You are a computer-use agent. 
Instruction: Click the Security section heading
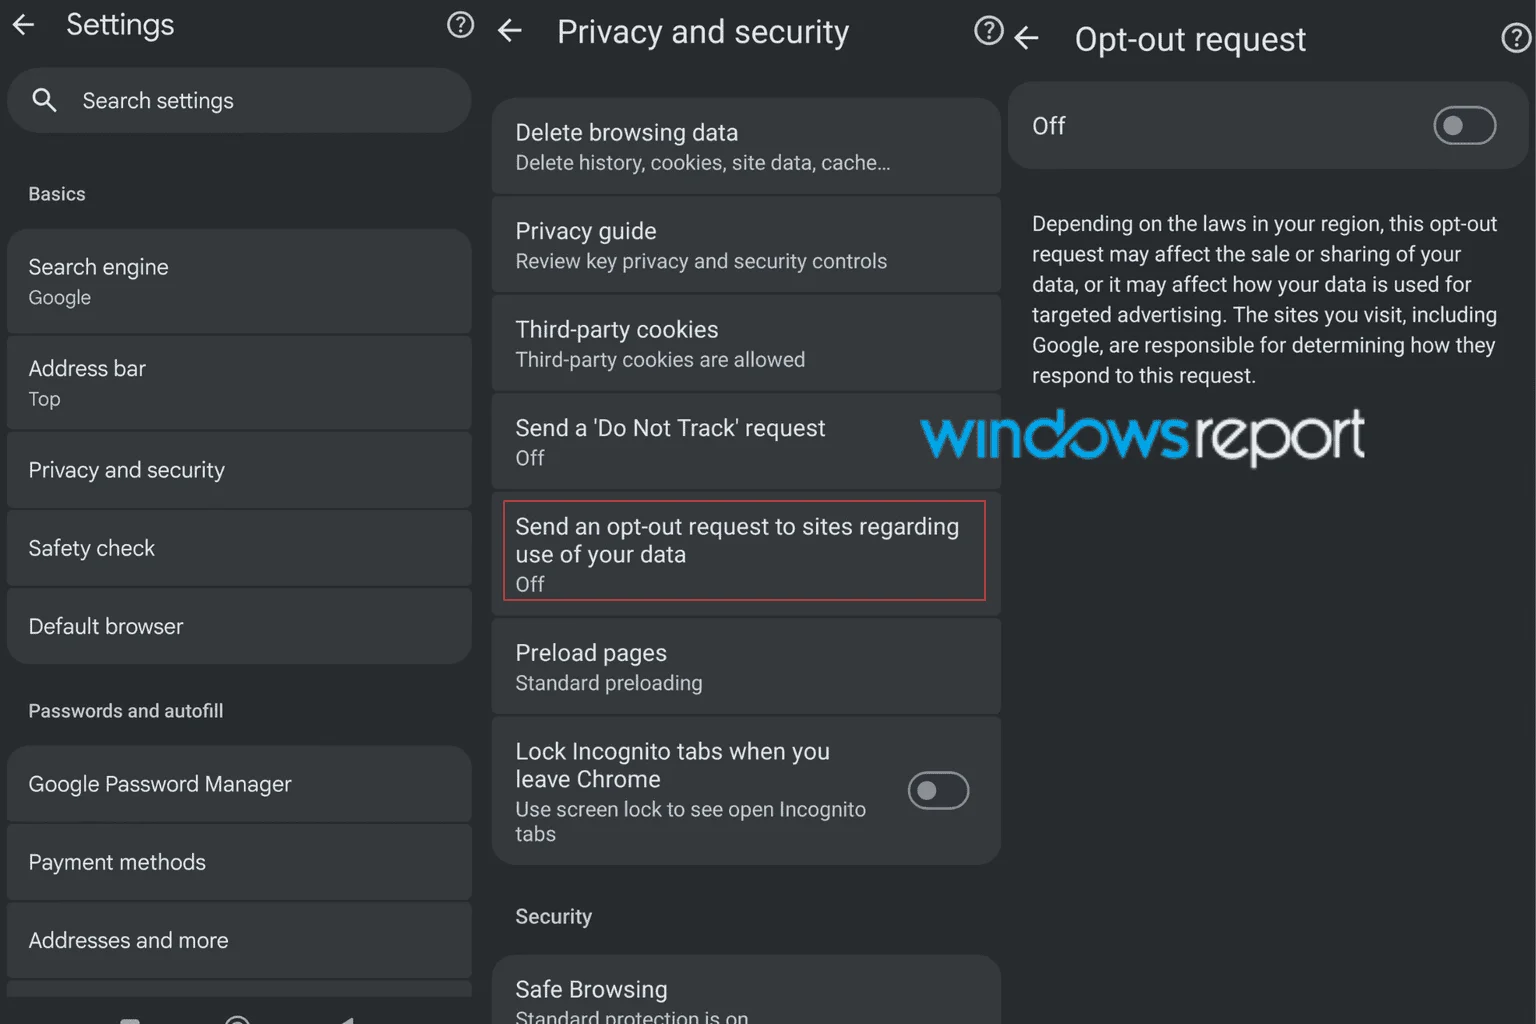coord(554,916)
